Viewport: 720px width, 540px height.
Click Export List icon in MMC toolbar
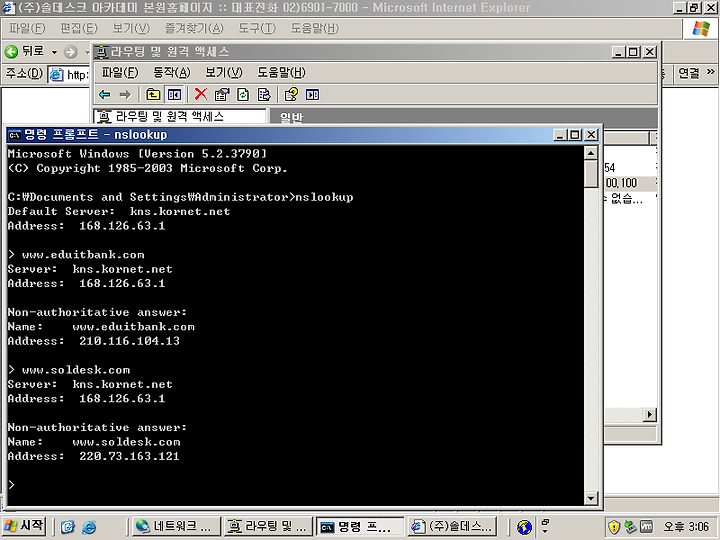point(264,95)
